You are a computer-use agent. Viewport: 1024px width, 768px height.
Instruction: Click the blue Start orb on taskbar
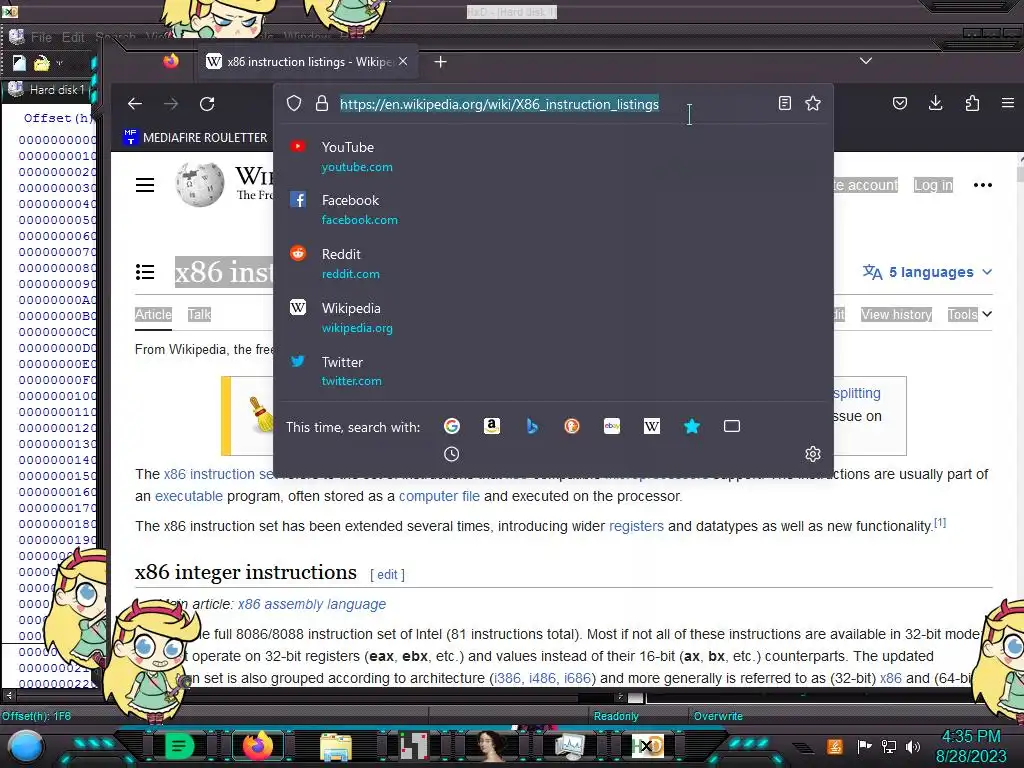tap(27, 746)
